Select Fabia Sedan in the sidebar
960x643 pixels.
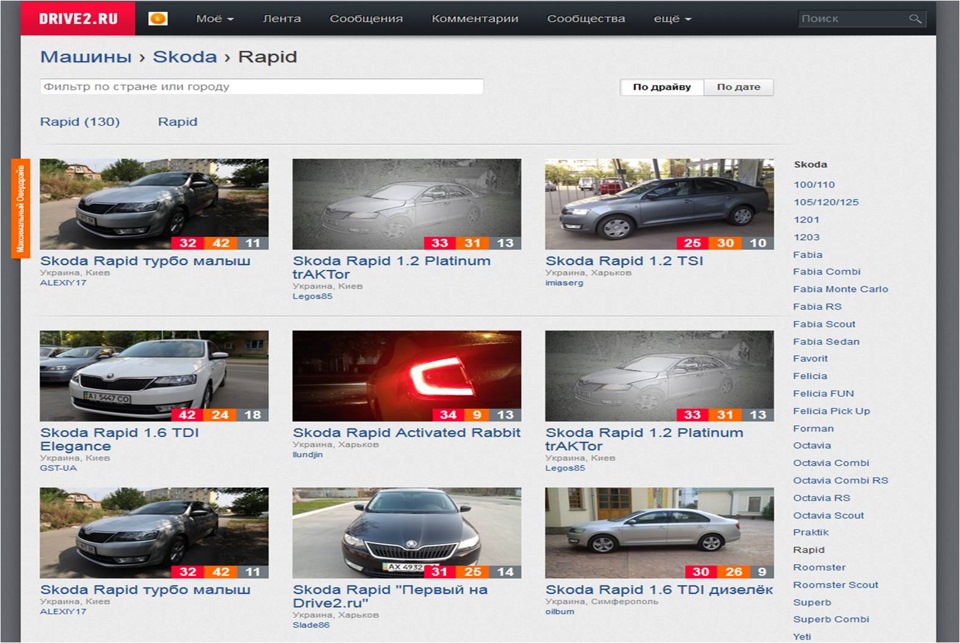[826, 342]
